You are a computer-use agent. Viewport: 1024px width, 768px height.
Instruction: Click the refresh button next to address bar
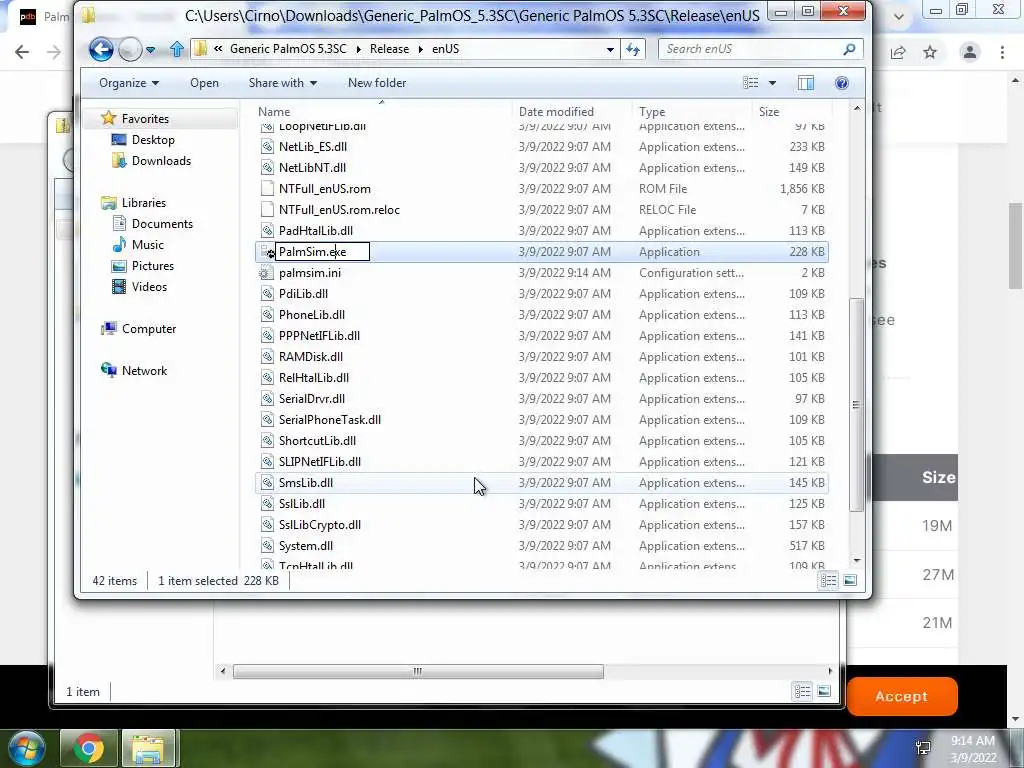point(633,49)
